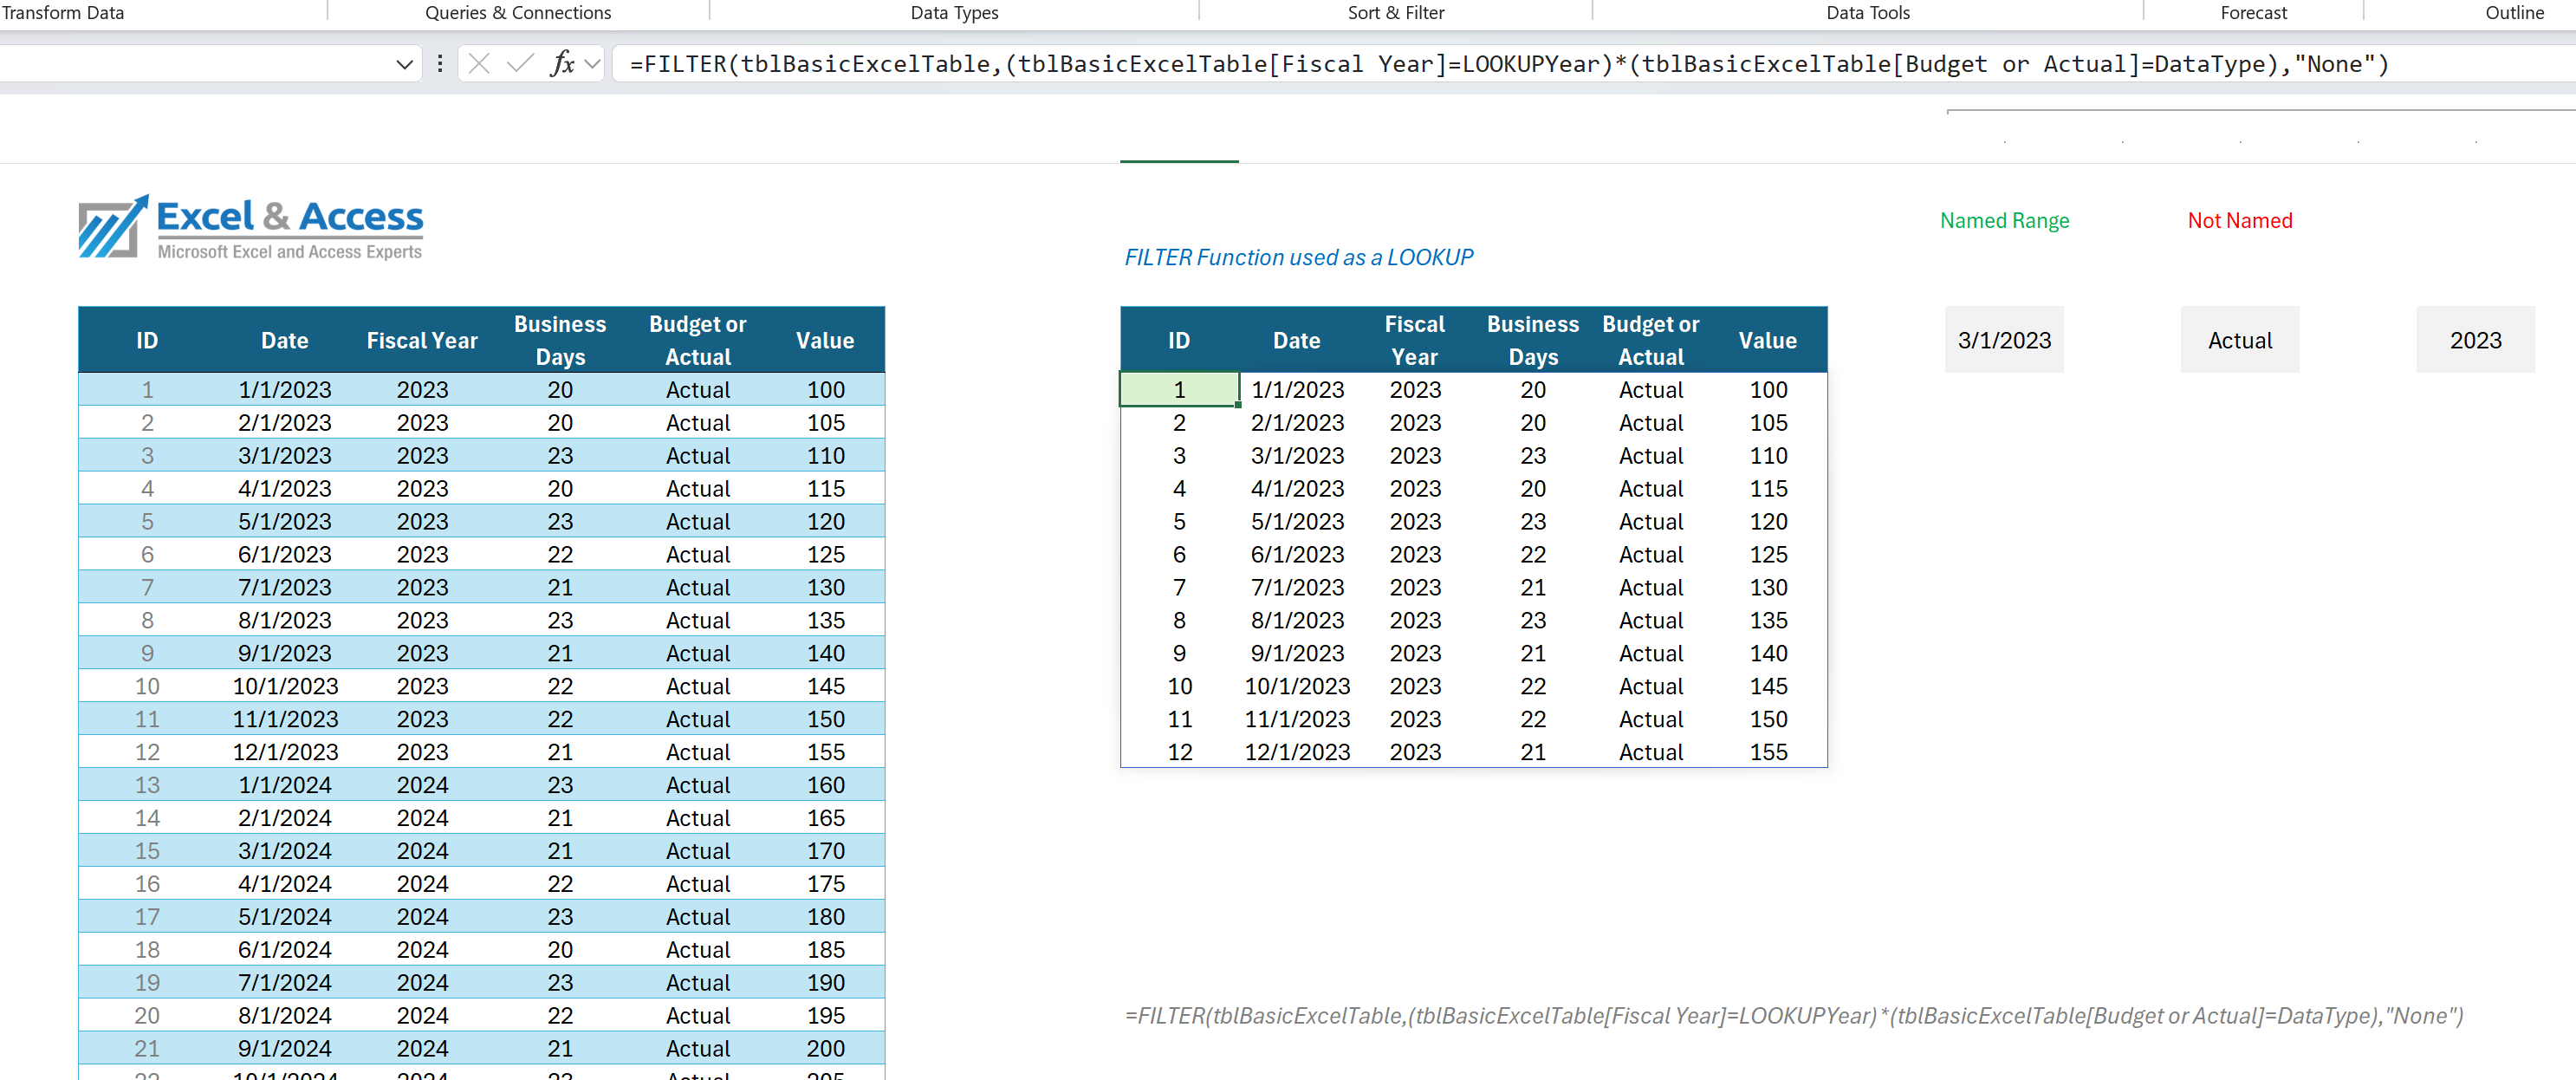Screen dimensions: 2576x1080
Task: Select the 1/1/2024 date cell in the left table
Action: [x=284, y=785]
